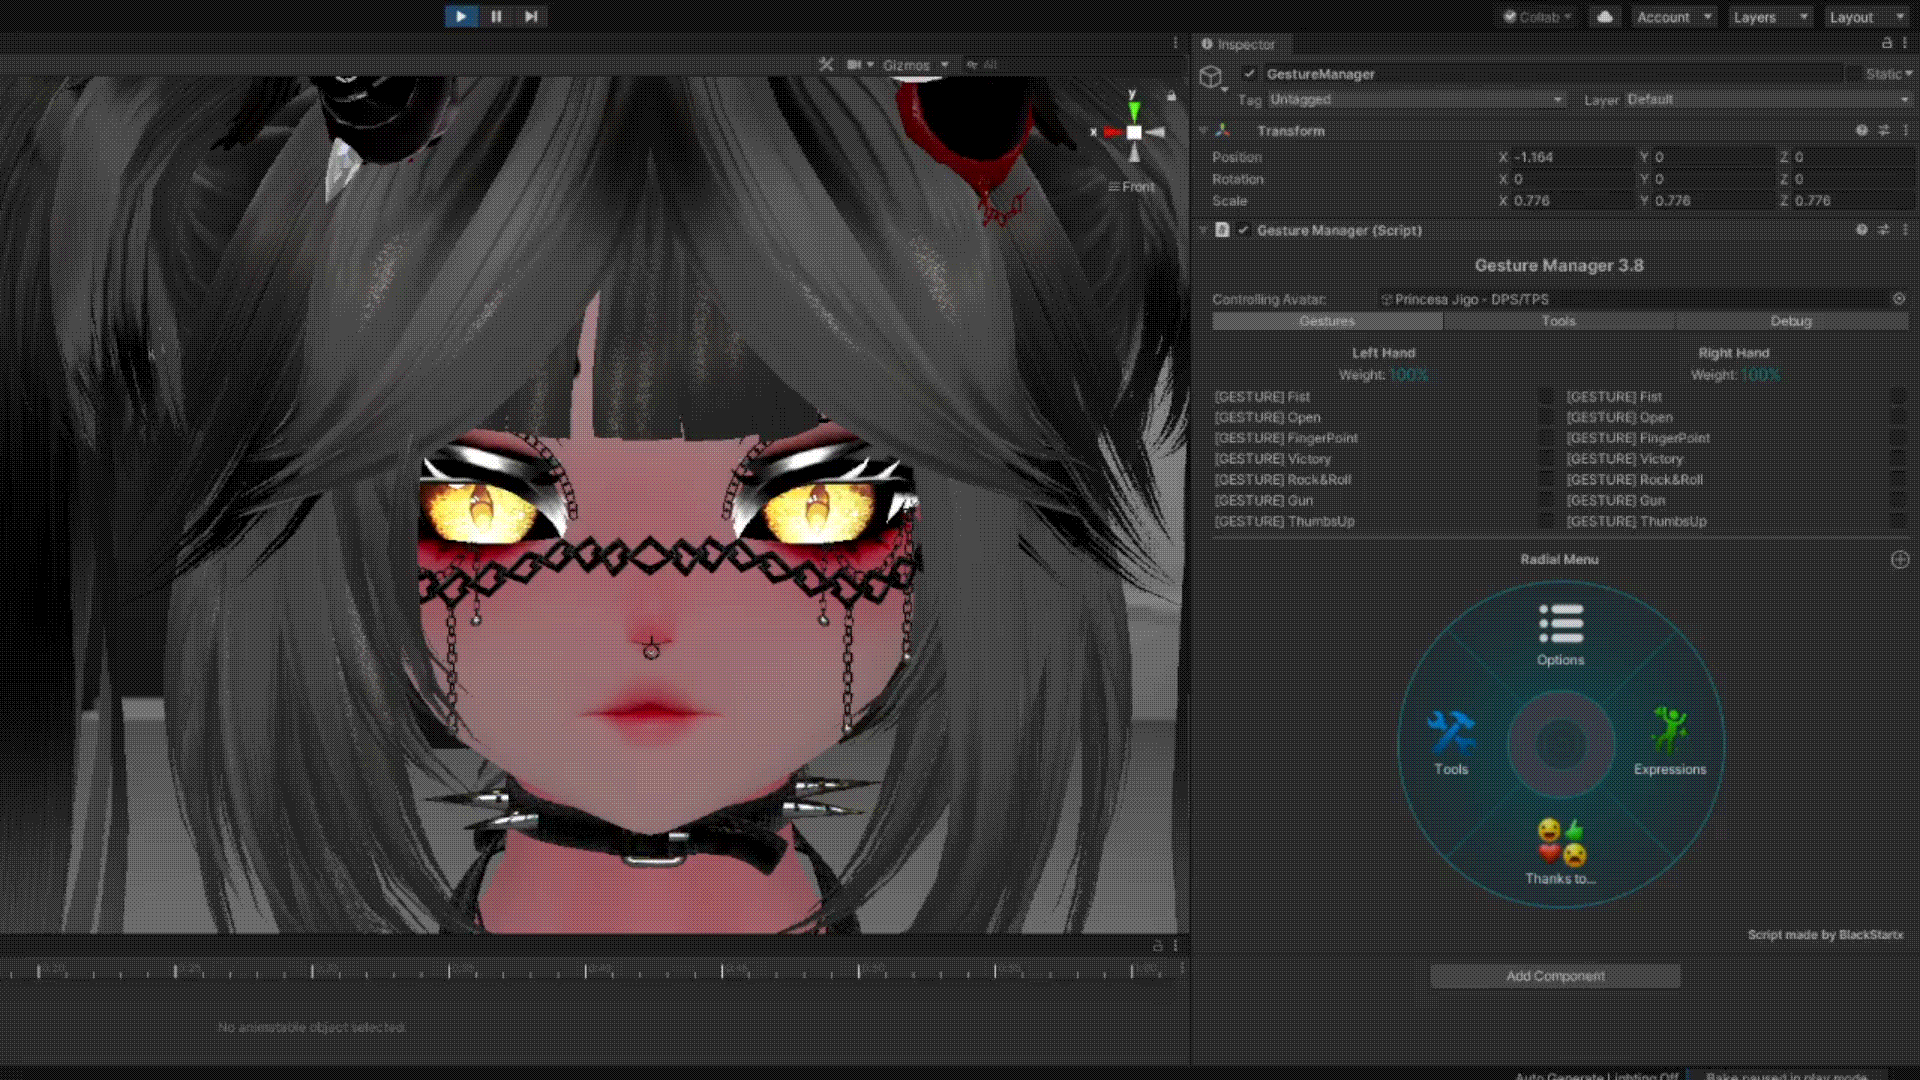Viewport: 1920px width, 1080px height.
Task: Open the Gesture Manager script presets icon
Action: tap(1884, 230)
